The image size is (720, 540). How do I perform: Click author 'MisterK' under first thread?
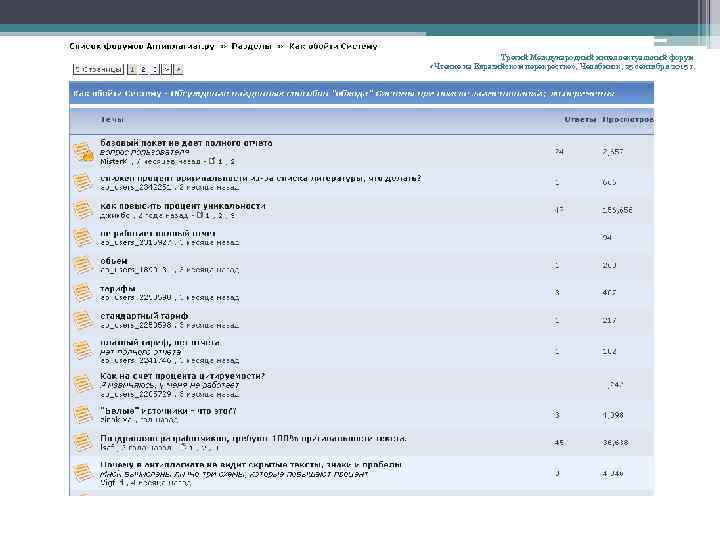tap(113, 162)
